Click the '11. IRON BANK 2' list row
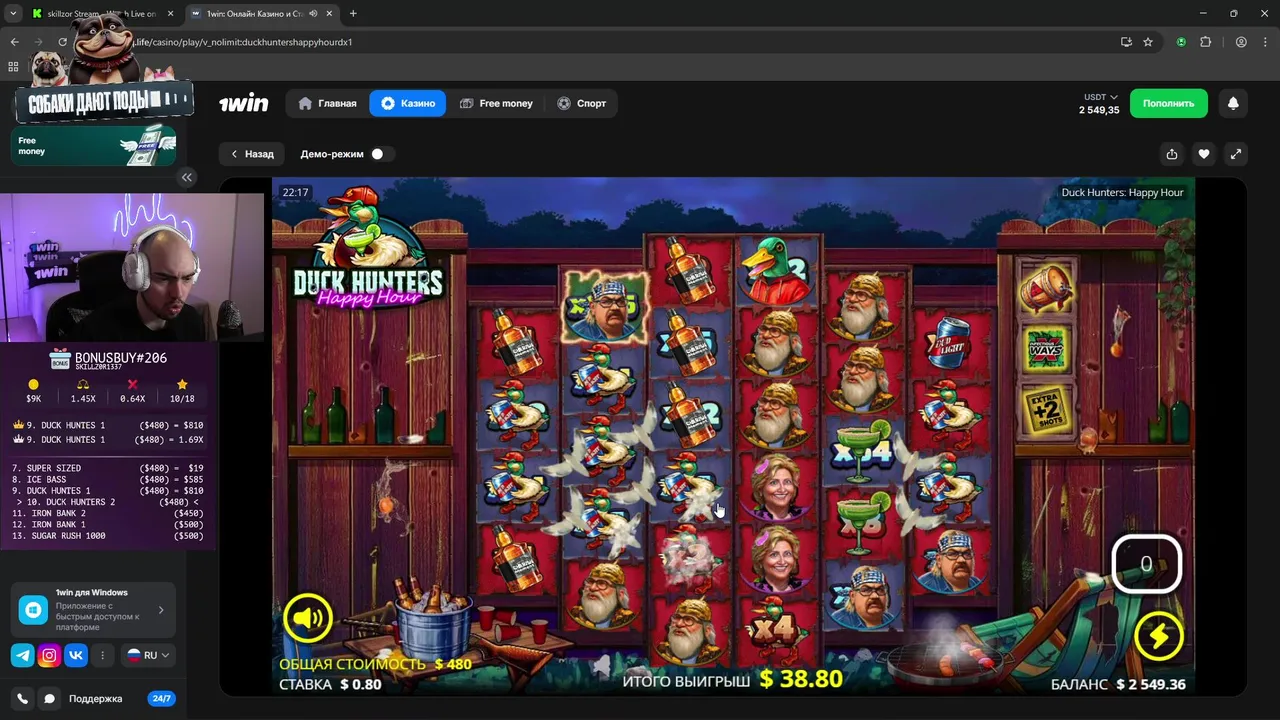 point(107,513)
